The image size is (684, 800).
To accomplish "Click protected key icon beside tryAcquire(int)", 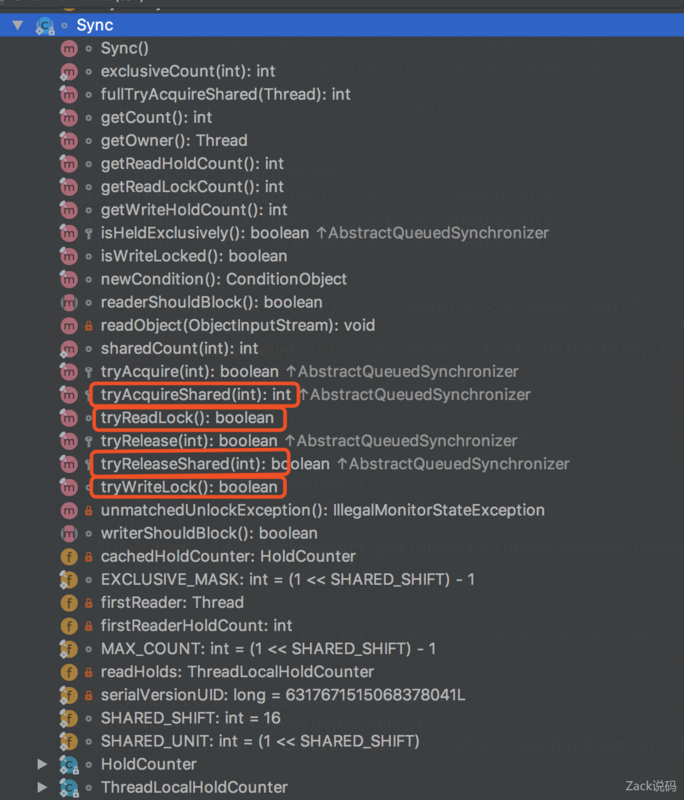I will point(89,372).
